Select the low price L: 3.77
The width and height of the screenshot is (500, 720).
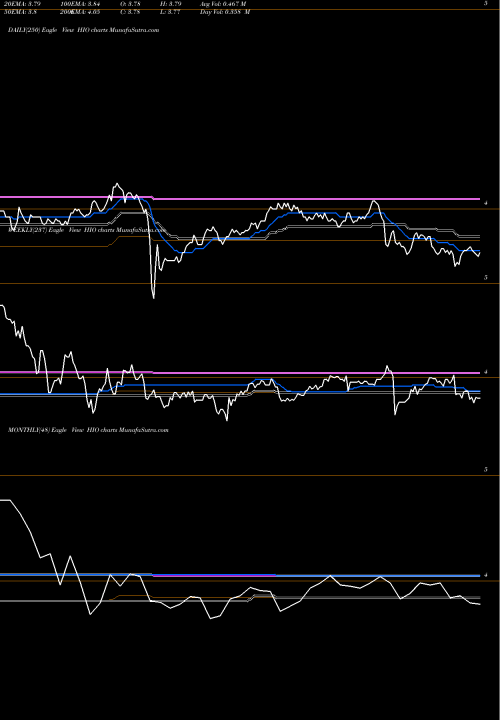[172, 12]
